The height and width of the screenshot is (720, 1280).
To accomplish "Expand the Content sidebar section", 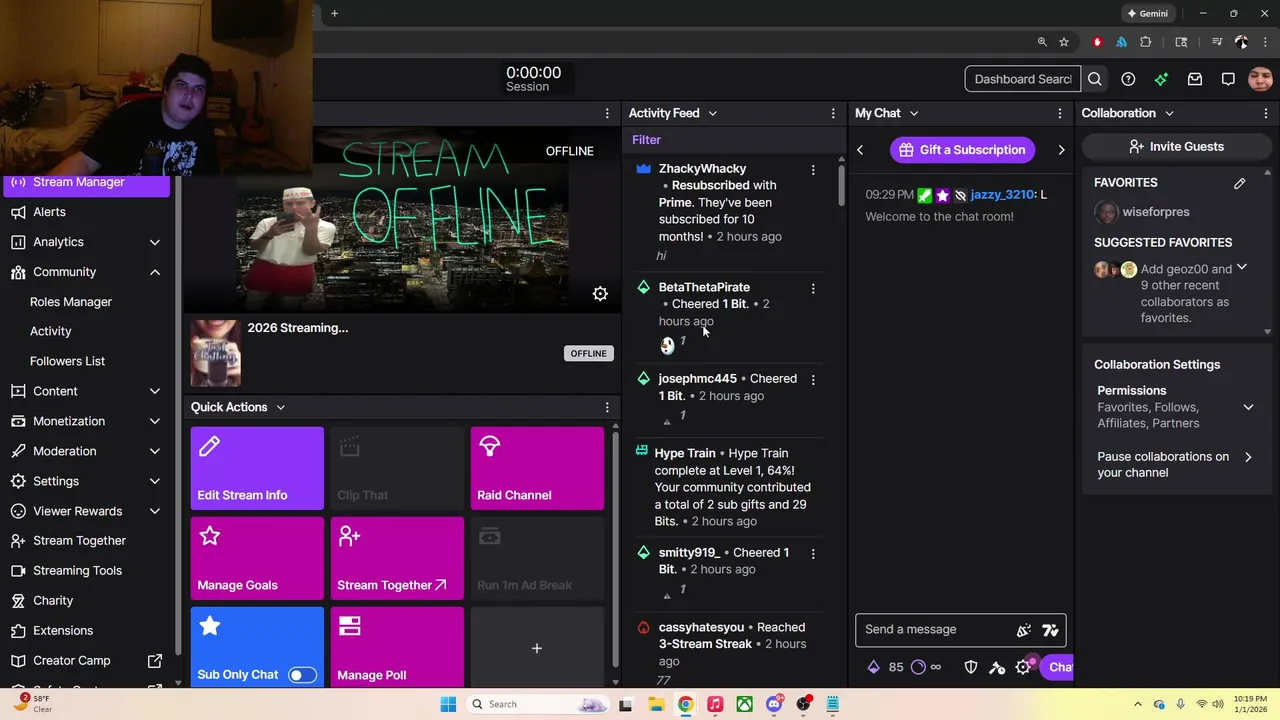I will click(155, 391).
